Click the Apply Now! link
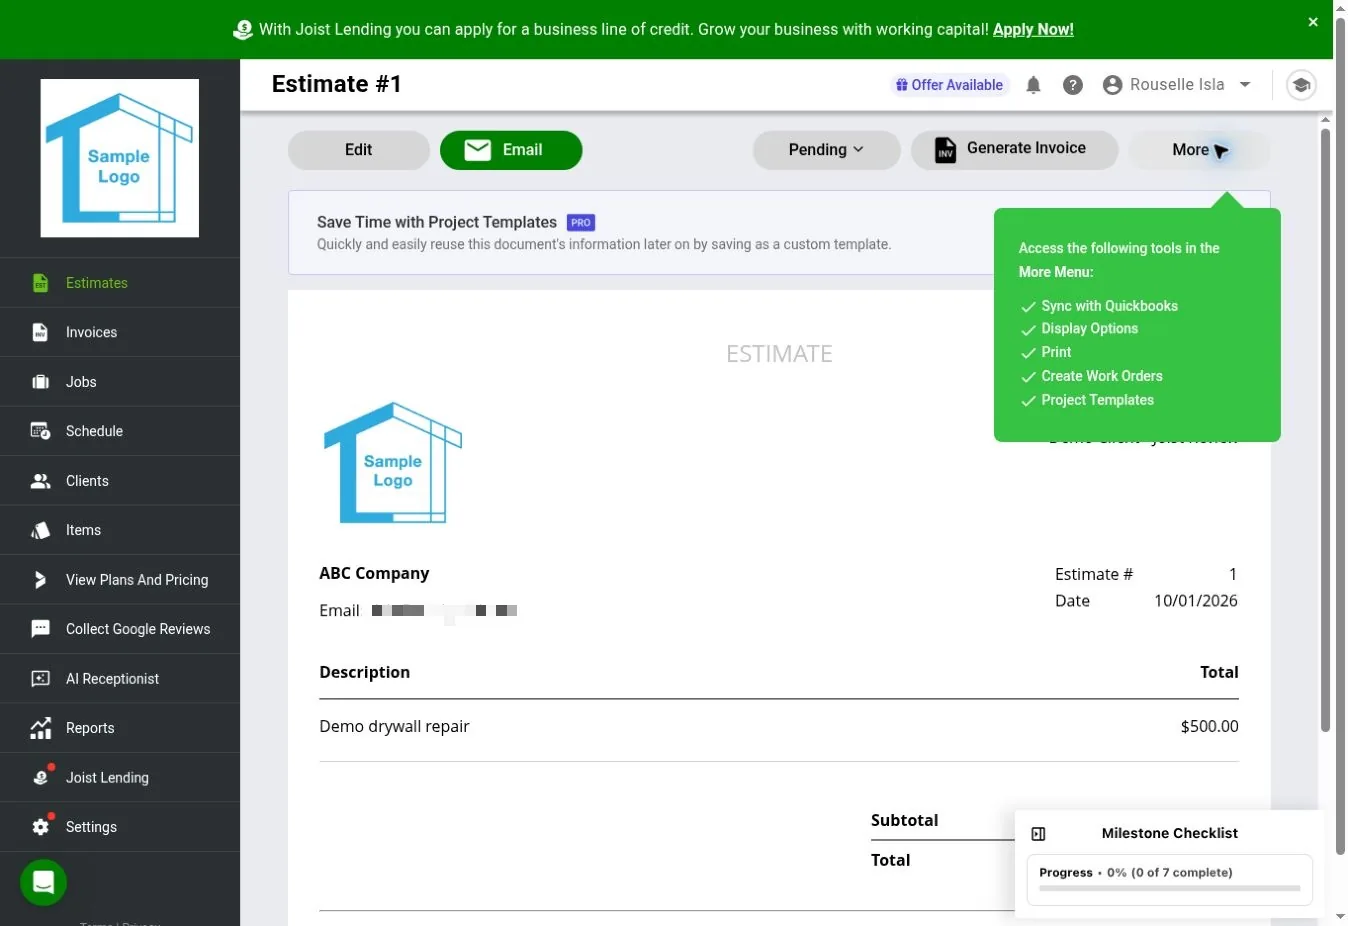Image resolution: width=1348 pixels, height=926 pixels. point(1033,29)
